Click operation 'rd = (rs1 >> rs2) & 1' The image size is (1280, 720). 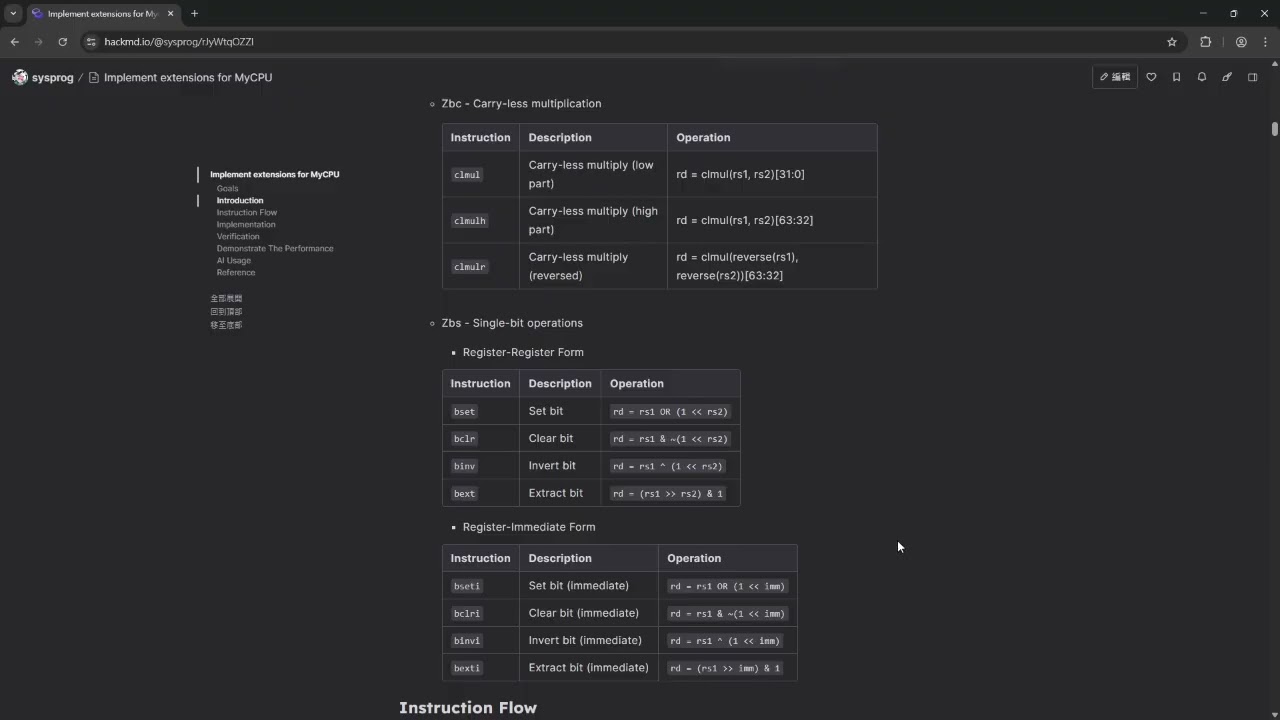[668, 493]
